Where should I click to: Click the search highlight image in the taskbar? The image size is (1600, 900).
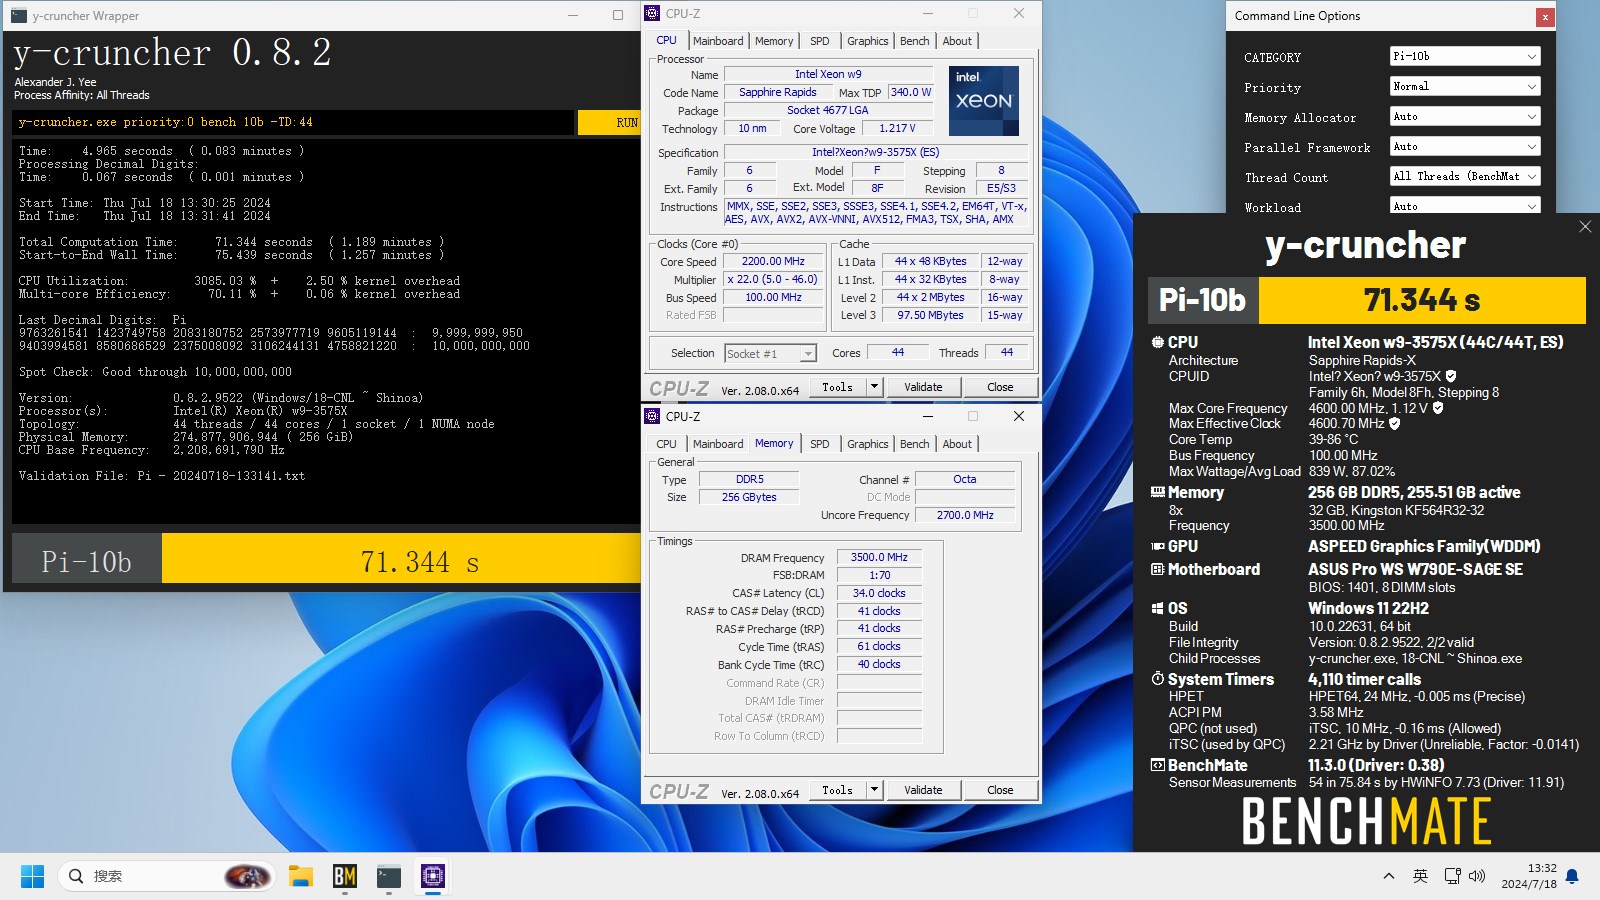[247, 876]
